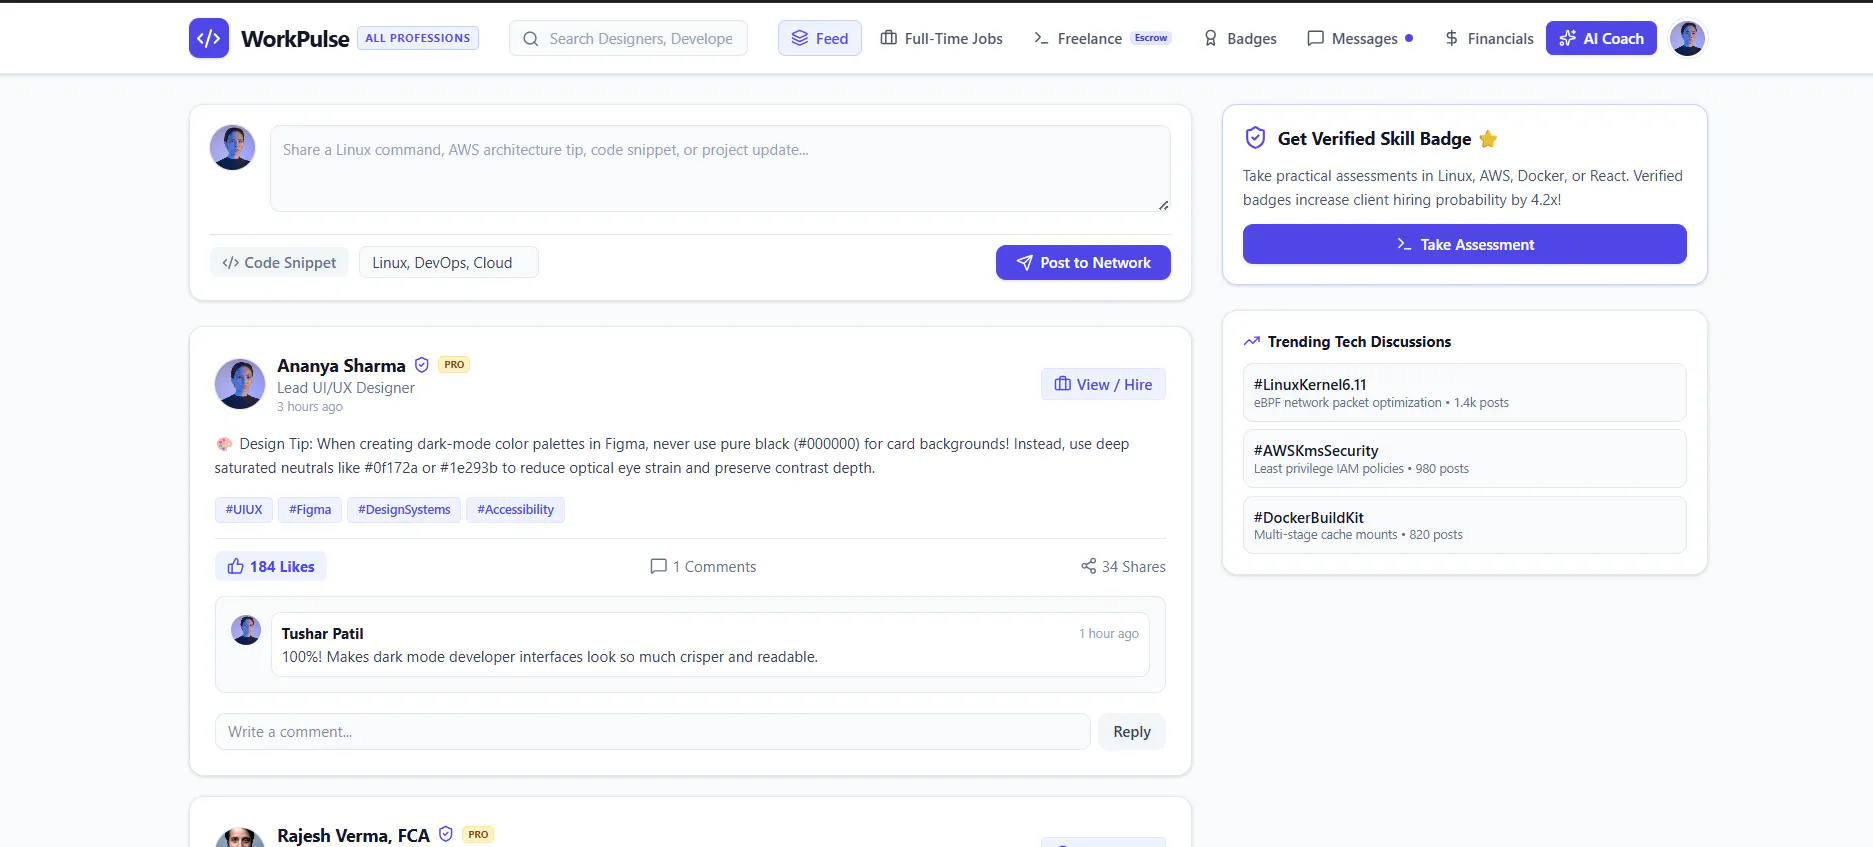Click Ananya Sharma's post avatar
The width and height of the screenshot is (1873, 847).
[240, 384]
